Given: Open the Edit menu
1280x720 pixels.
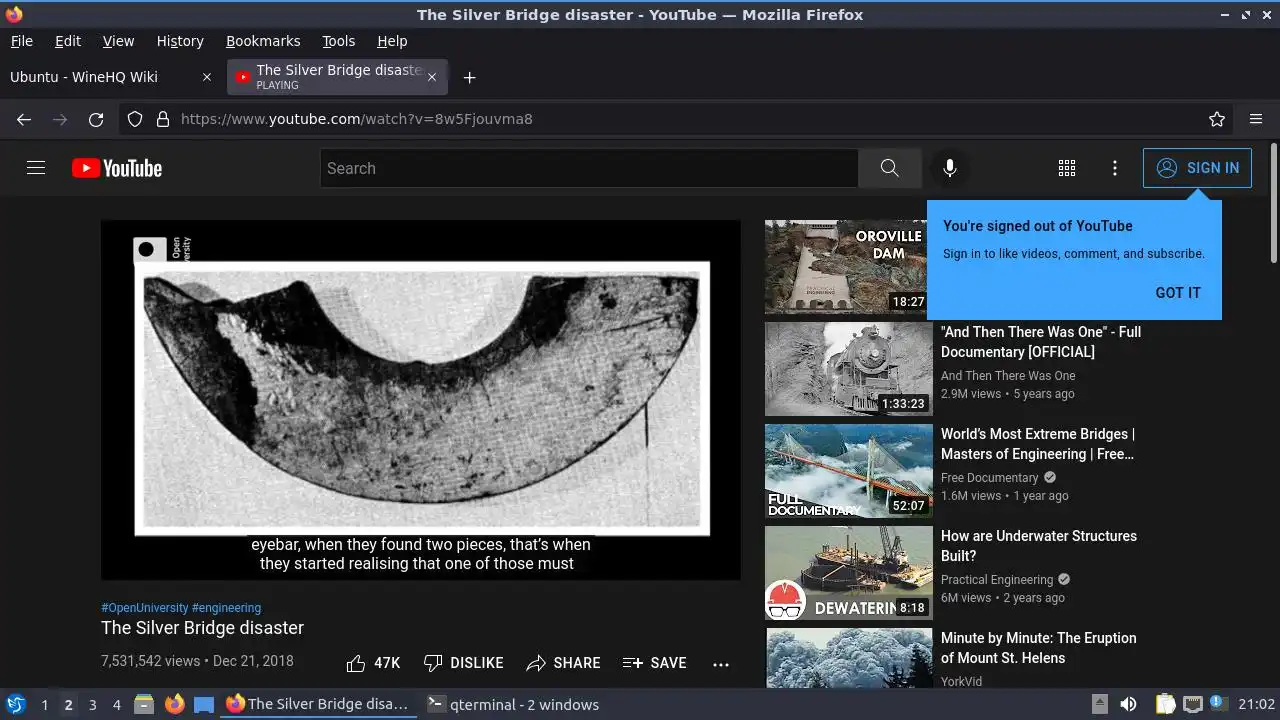Looking at the screenshot, I should [x=68, y=41].
